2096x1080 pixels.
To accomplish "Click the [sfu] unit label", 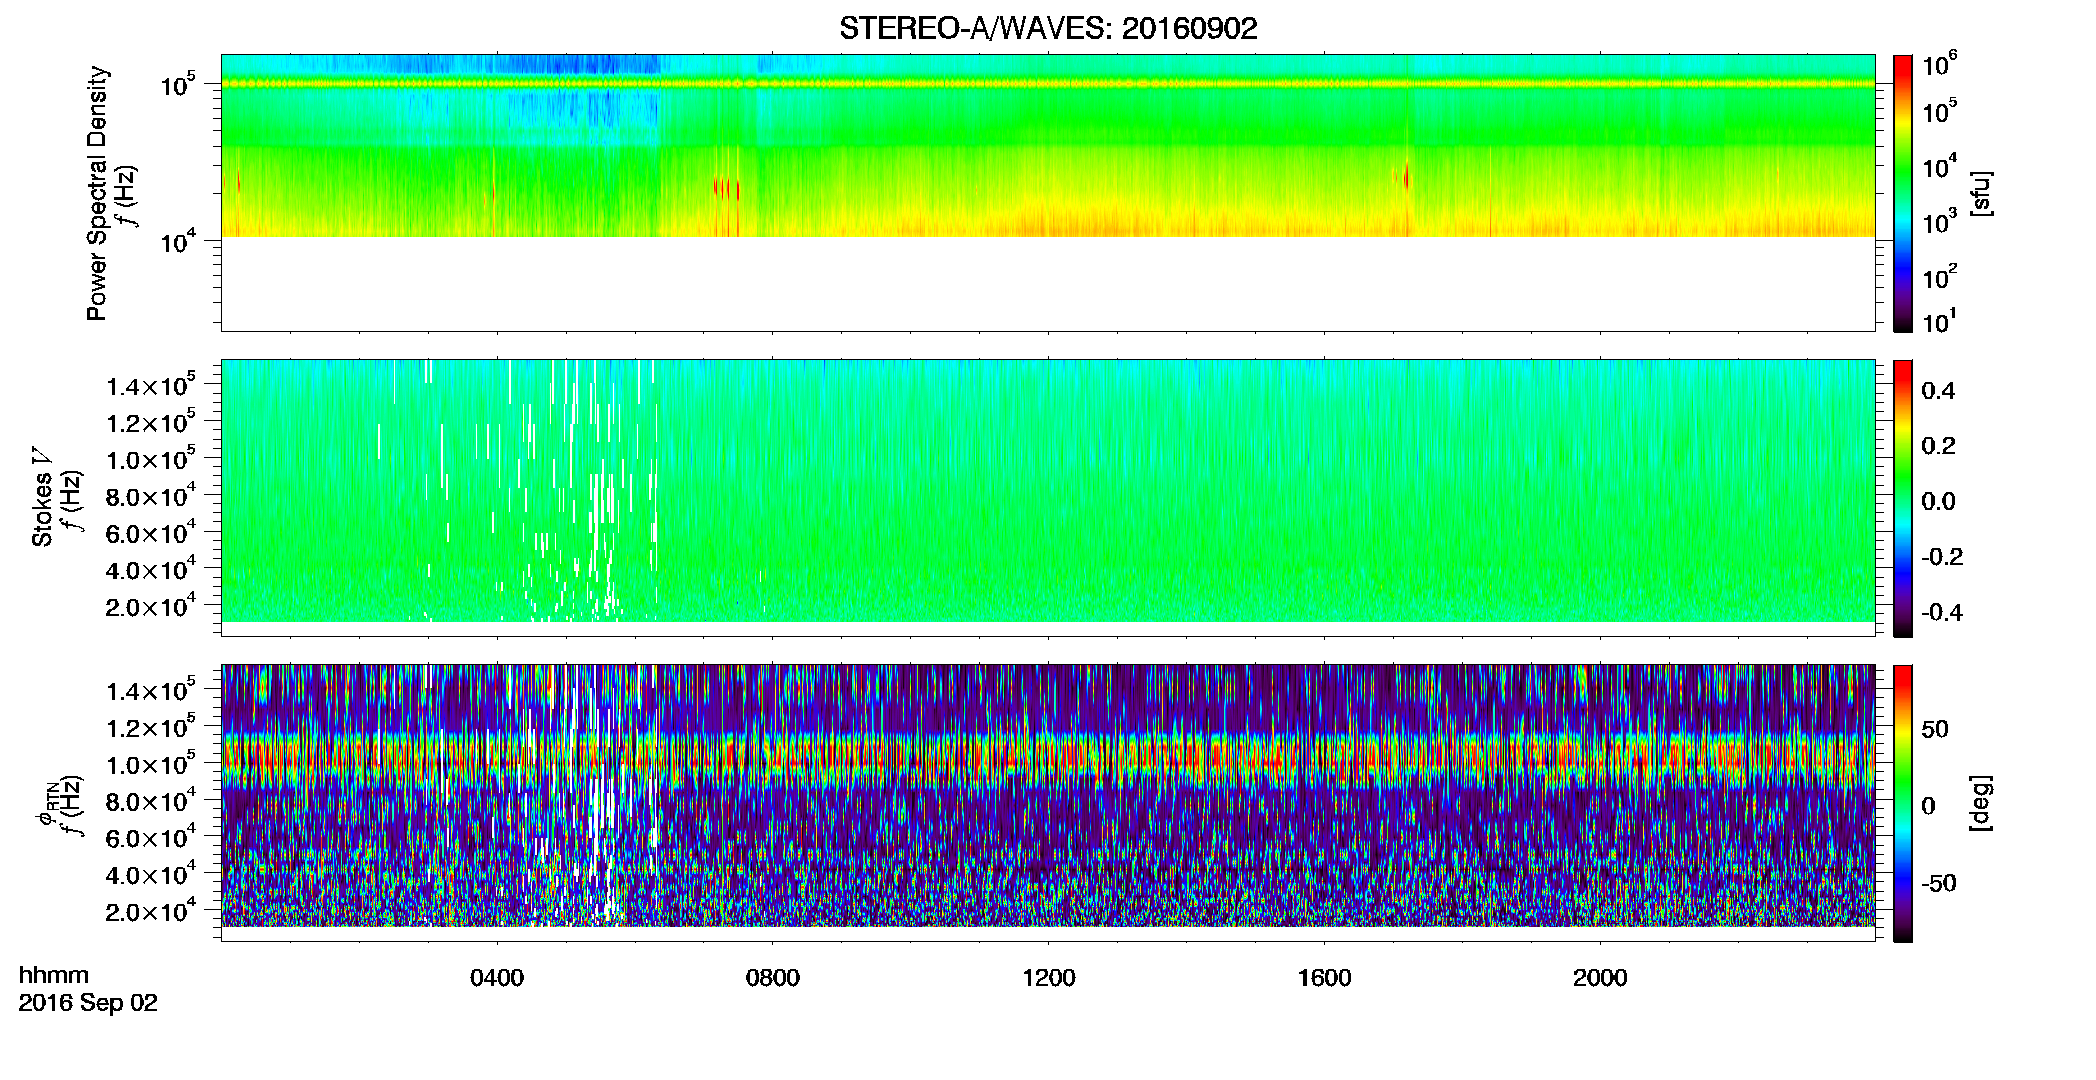I will 1980,194.
